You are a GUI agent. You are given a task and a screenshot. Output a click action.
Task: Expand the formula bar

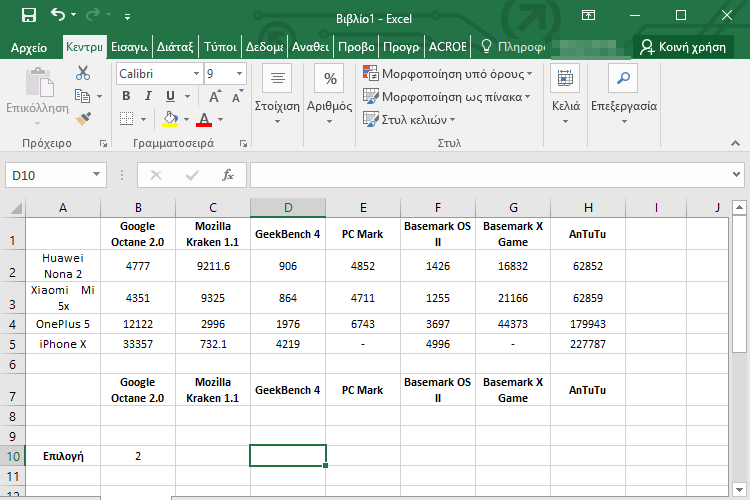click(737, 175)
